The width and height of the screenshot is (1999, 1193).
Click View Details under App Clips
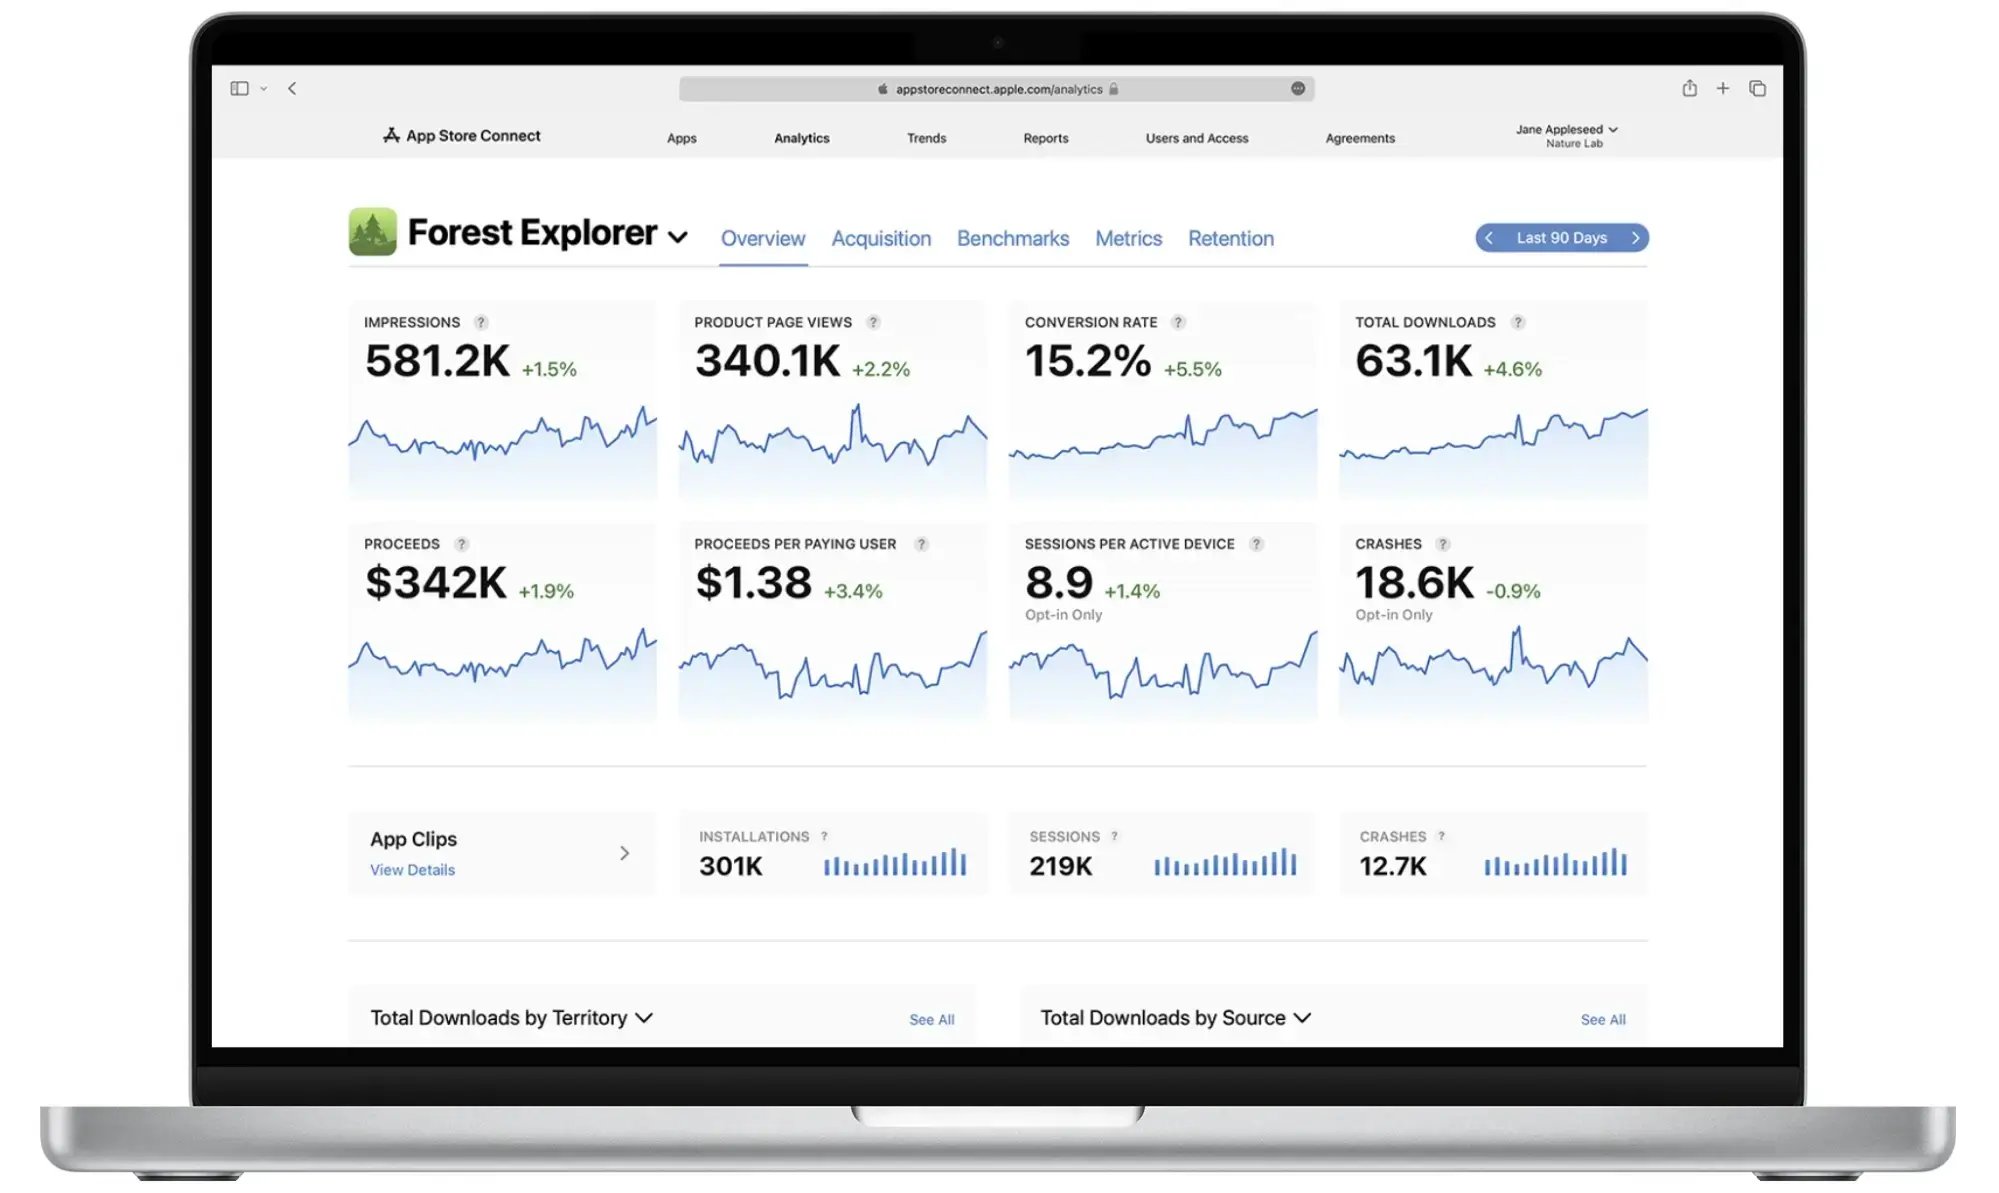point(412,868)
